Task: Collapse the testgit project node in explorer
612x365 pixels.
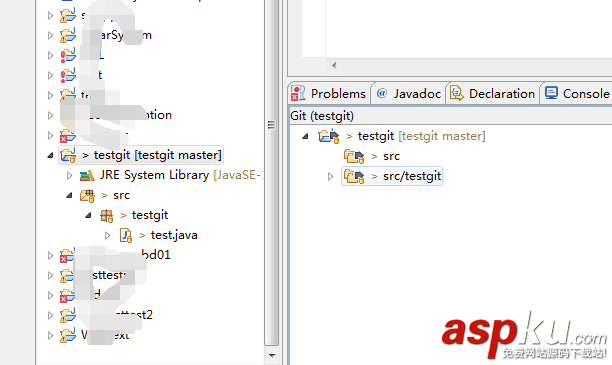Action: pos(50,155)
